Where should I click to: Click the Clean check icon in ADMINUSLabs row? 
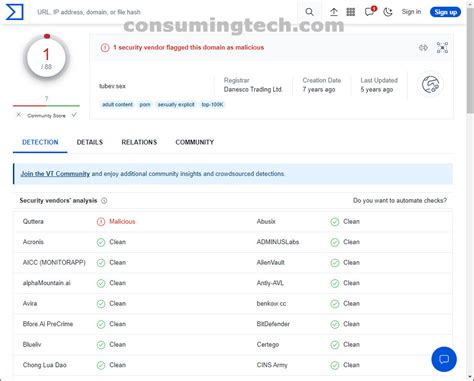[335, 242]
